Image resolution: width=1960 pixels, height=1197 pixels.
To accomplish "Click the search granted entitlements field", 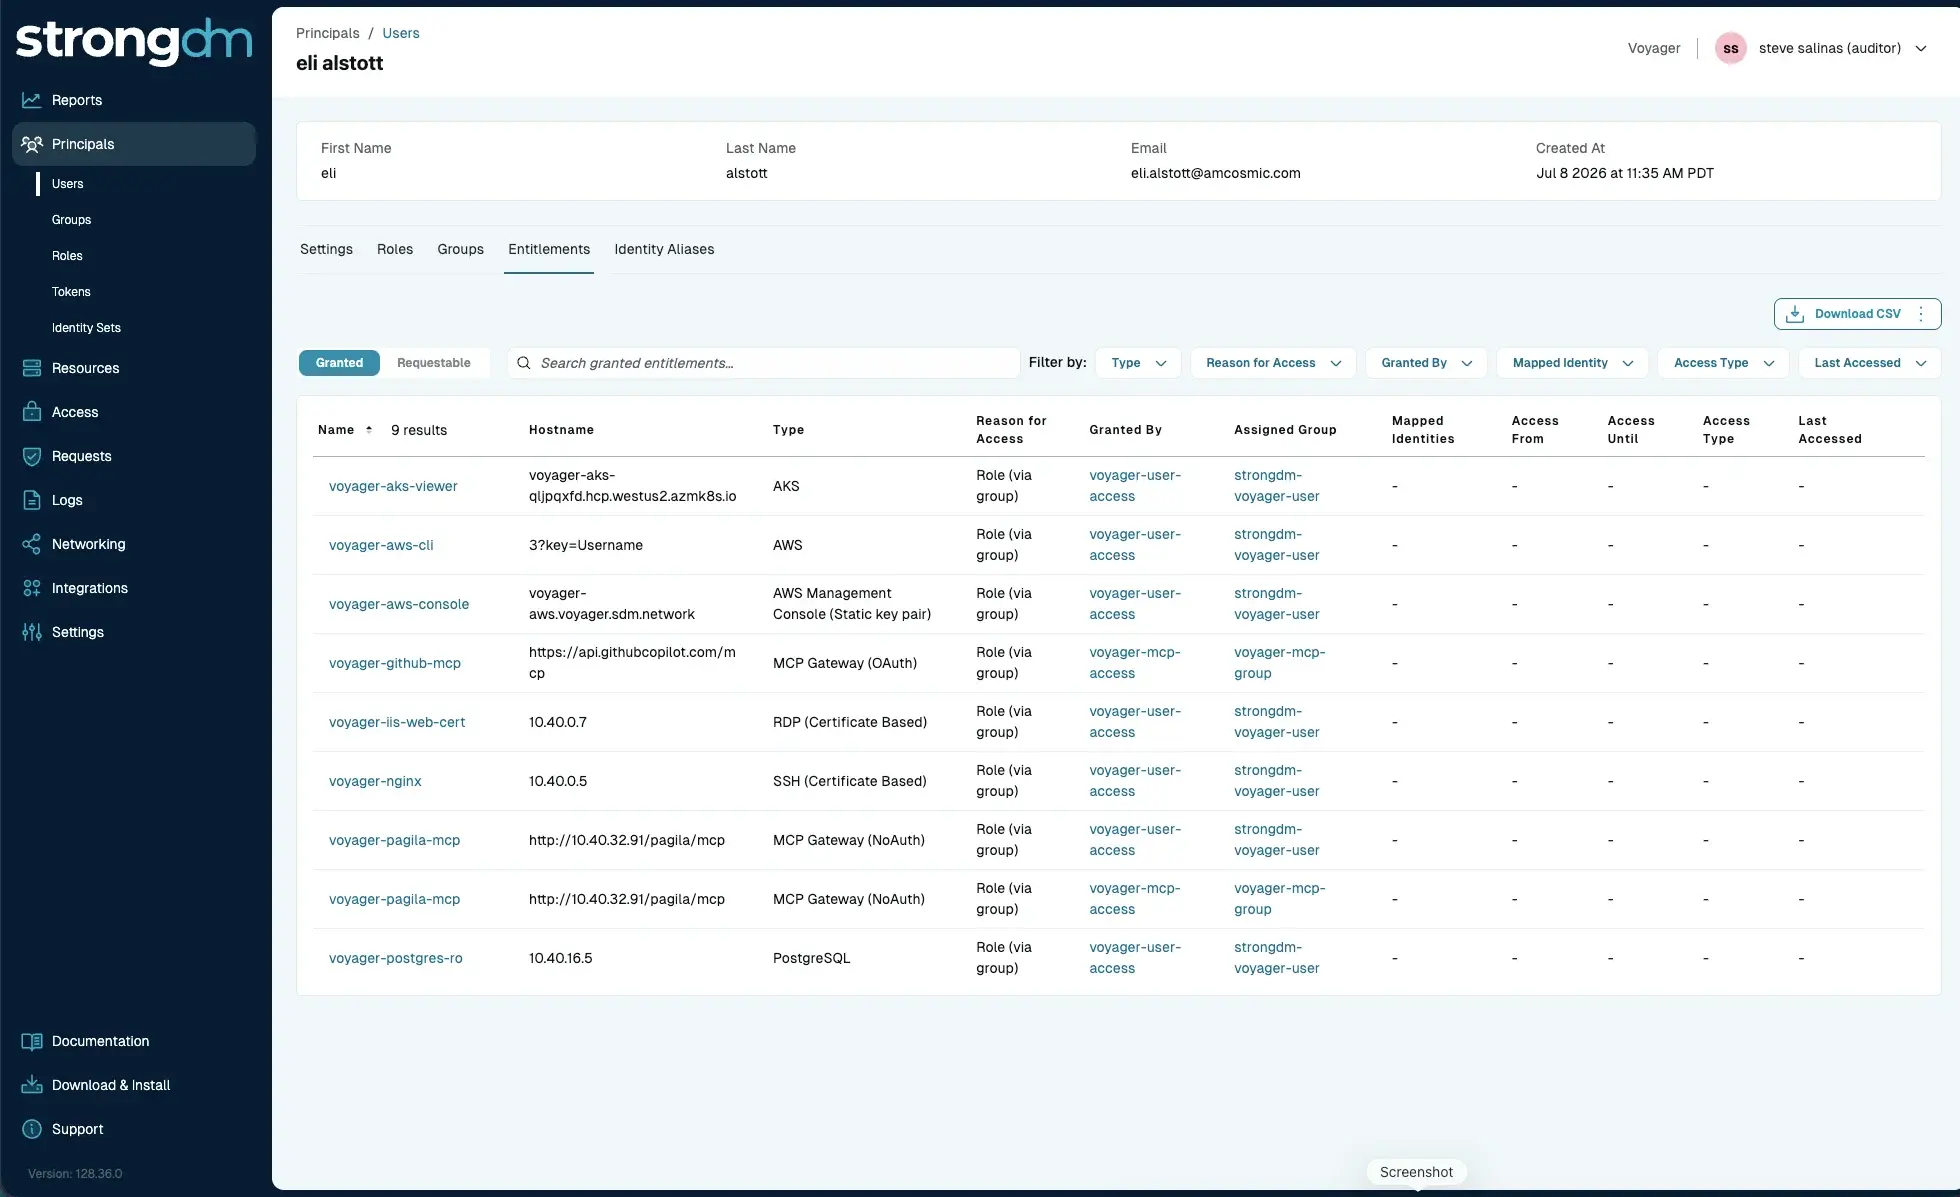I will pos(763,363).
